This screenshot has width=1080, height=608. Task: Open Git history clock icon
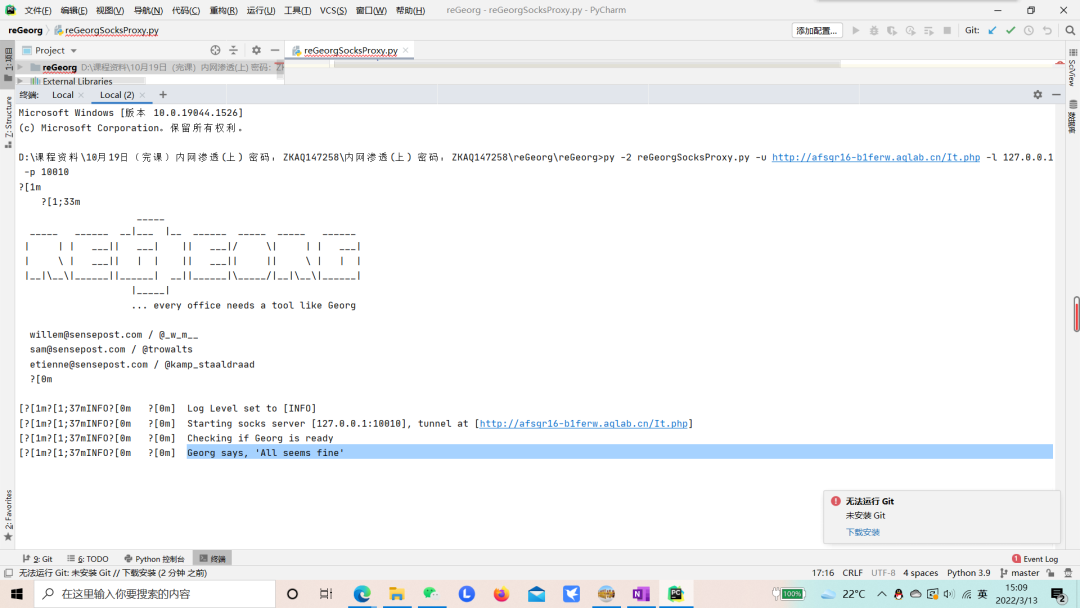pyautogui.click(x=1028, y=30)
